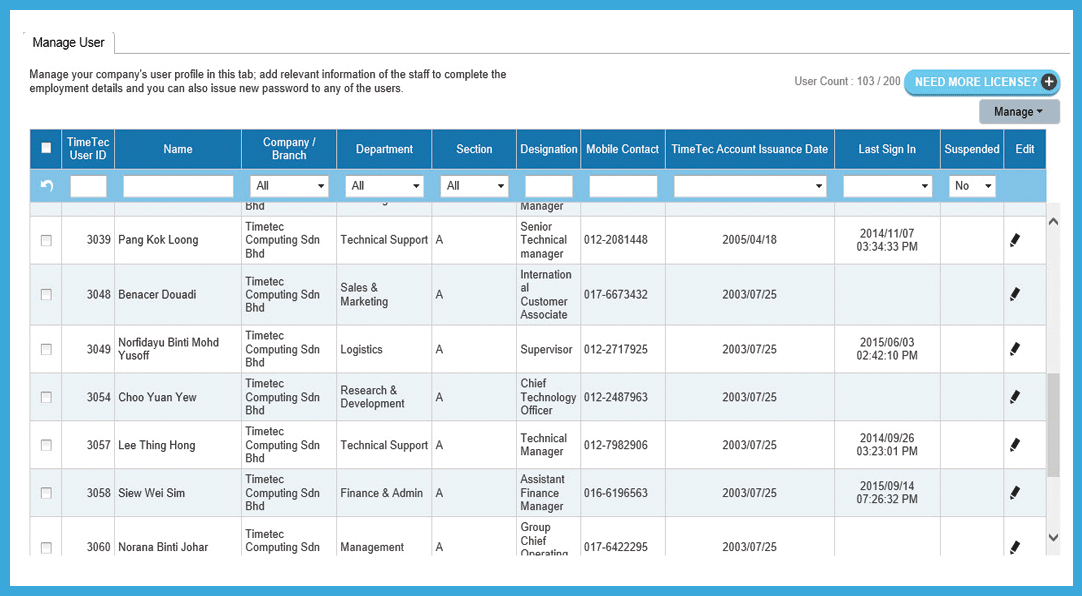Click plus icon on Need More License

pyautogui.click(x=1049, y=82)
